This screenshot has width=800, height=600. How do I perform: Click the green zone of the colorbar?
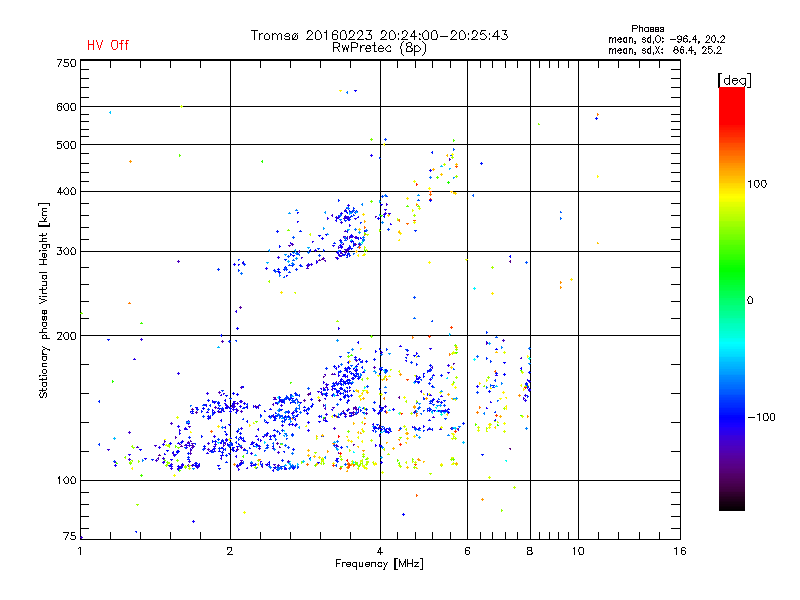[732, 270]
